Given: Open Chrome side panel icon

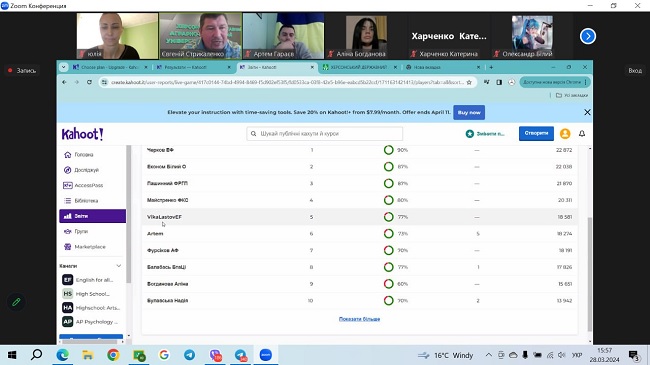Looking at the screenshot, I should (x=499, y=82).
